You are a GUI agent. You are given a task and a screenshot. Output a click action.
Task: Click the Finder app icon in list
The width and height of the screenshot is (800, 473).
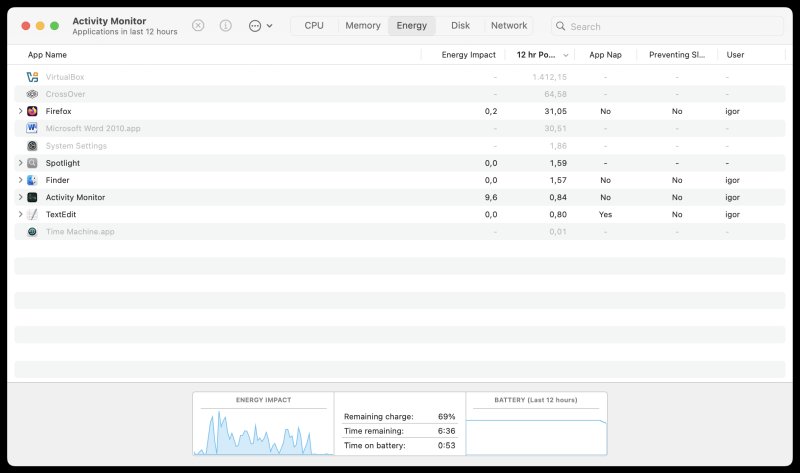(32, 180)
